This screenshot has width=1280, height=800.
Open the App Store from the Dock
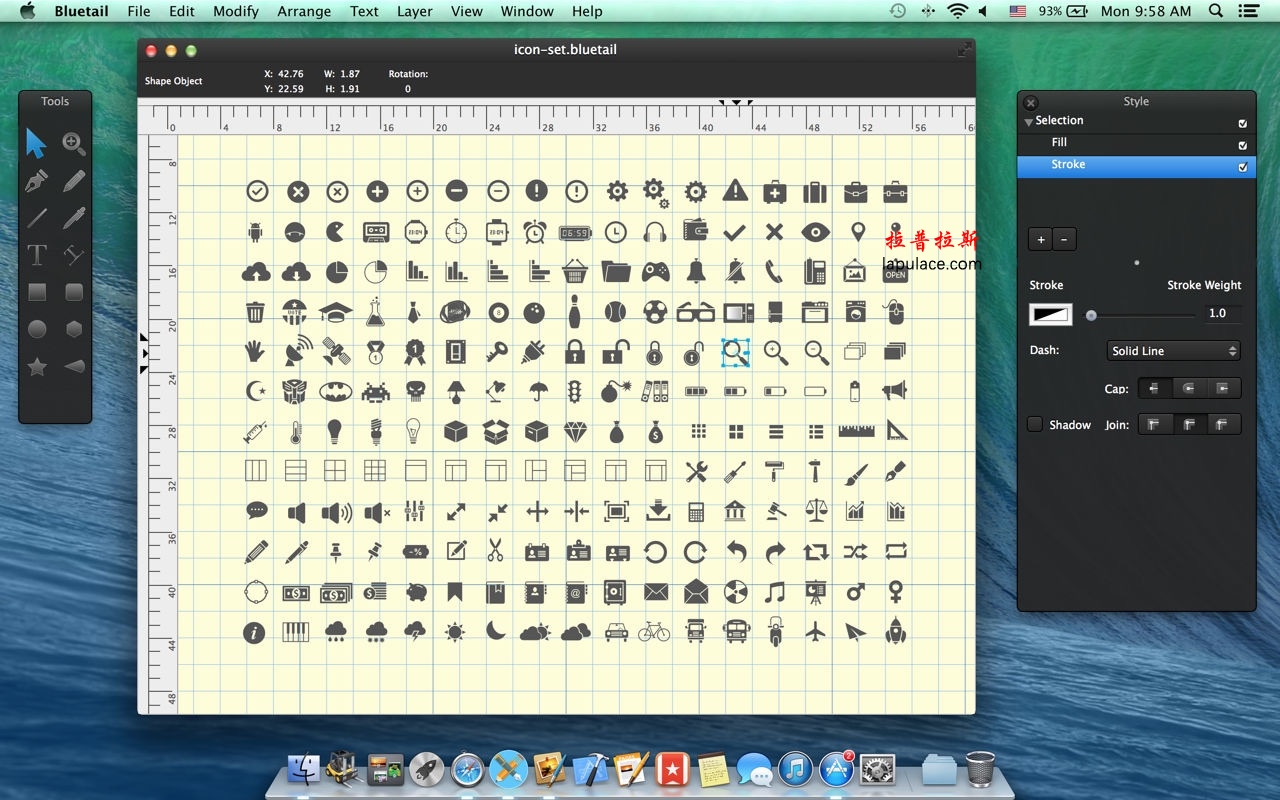[x=836, y=768]
